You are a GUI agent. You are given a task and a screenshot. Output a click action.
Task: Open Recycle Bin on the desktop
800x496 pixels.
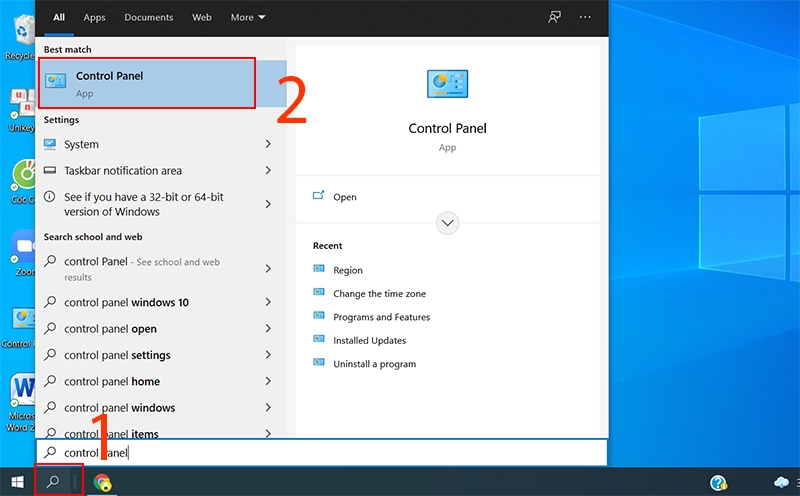tap(21, 37)
